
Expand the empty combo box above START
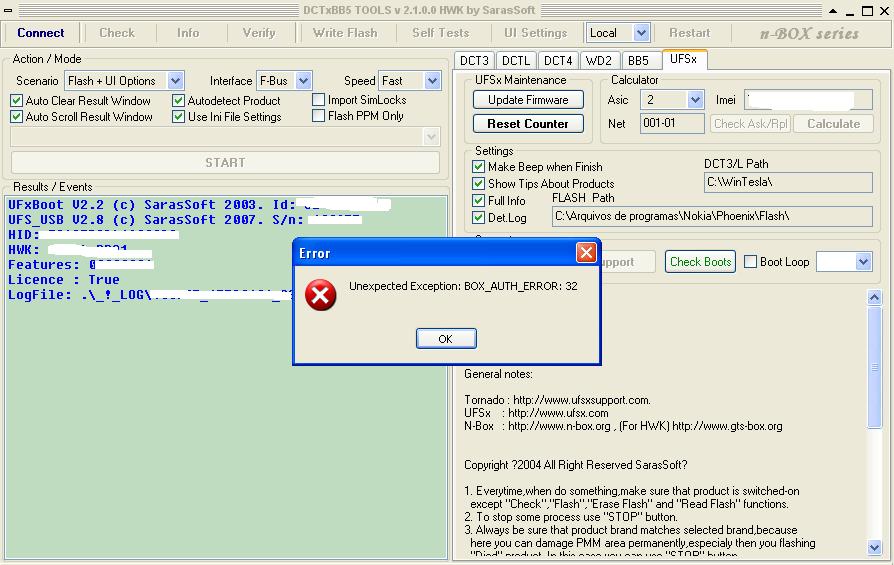[432, 137]
